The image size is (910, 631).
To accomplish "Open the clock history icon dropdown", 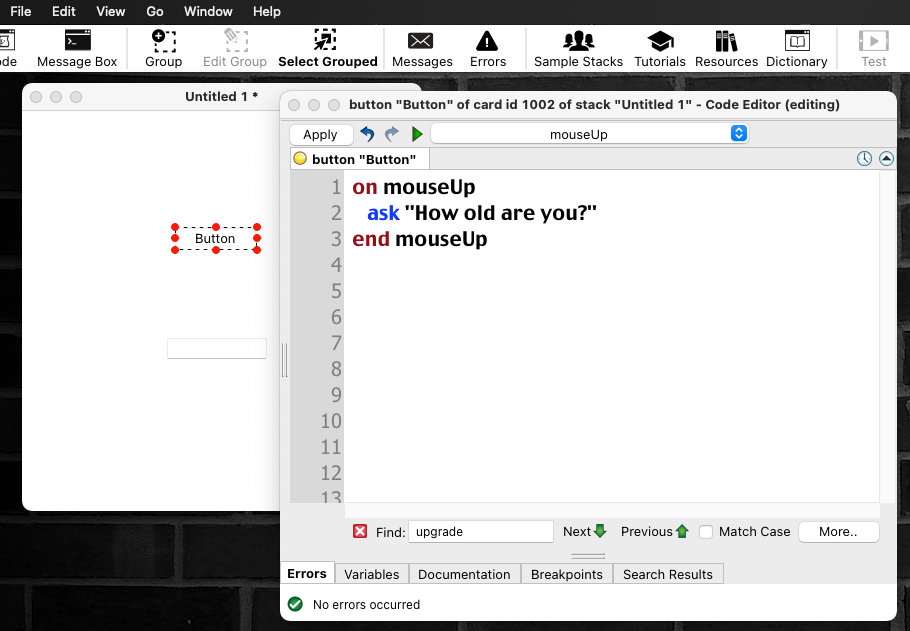I will pos(865,159).
